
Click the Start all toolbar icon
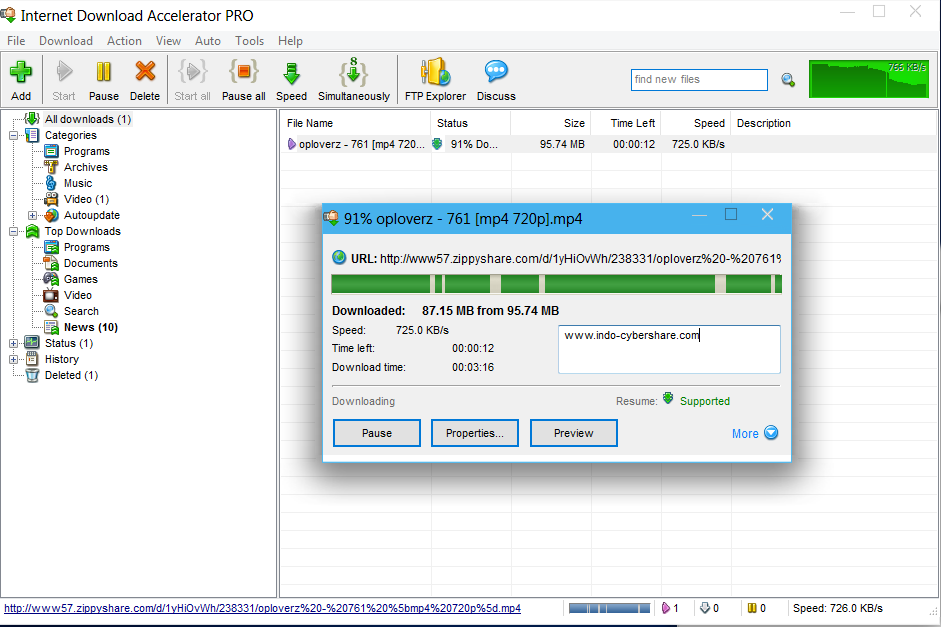click(x=192, y=80)
